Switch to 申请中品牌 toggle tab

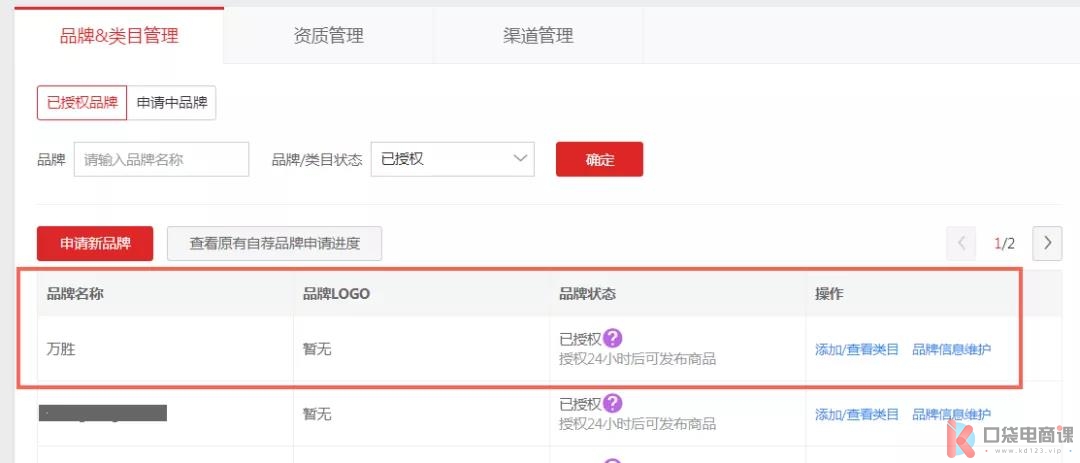click(x=172, y=103)
